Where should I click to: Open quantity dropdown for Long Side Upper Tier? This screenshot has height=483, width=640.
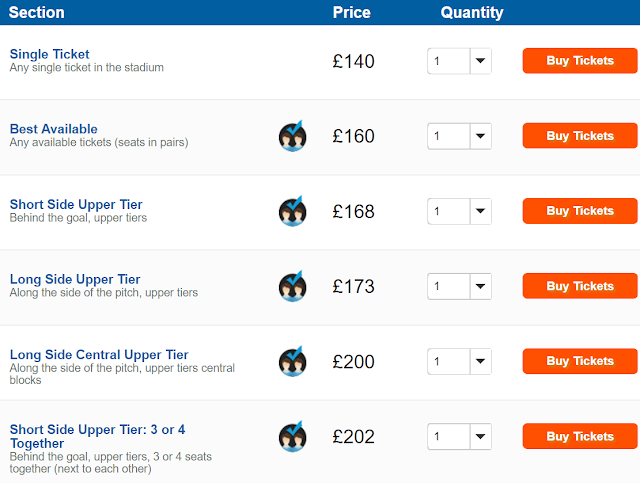pyautogui.click(x=459, y=286)
